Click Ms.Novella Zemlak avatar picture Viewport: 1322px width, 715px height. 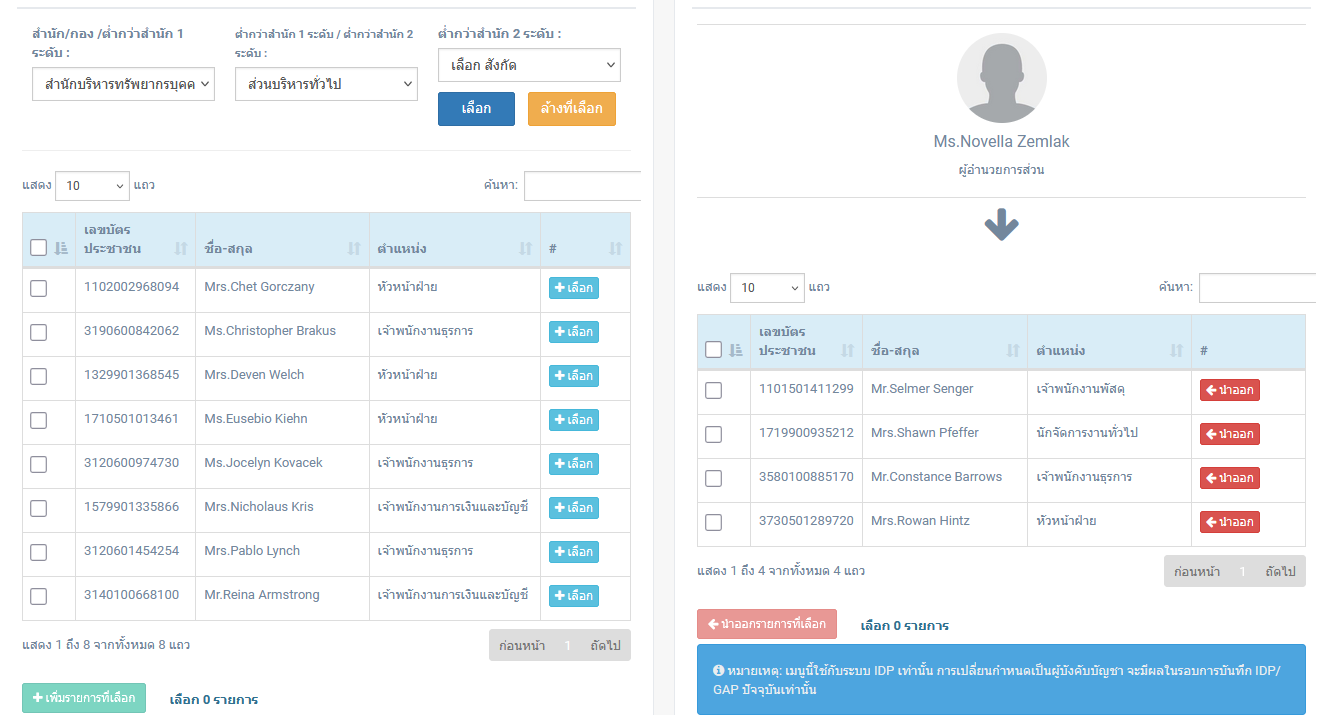tap(1002, 79)
